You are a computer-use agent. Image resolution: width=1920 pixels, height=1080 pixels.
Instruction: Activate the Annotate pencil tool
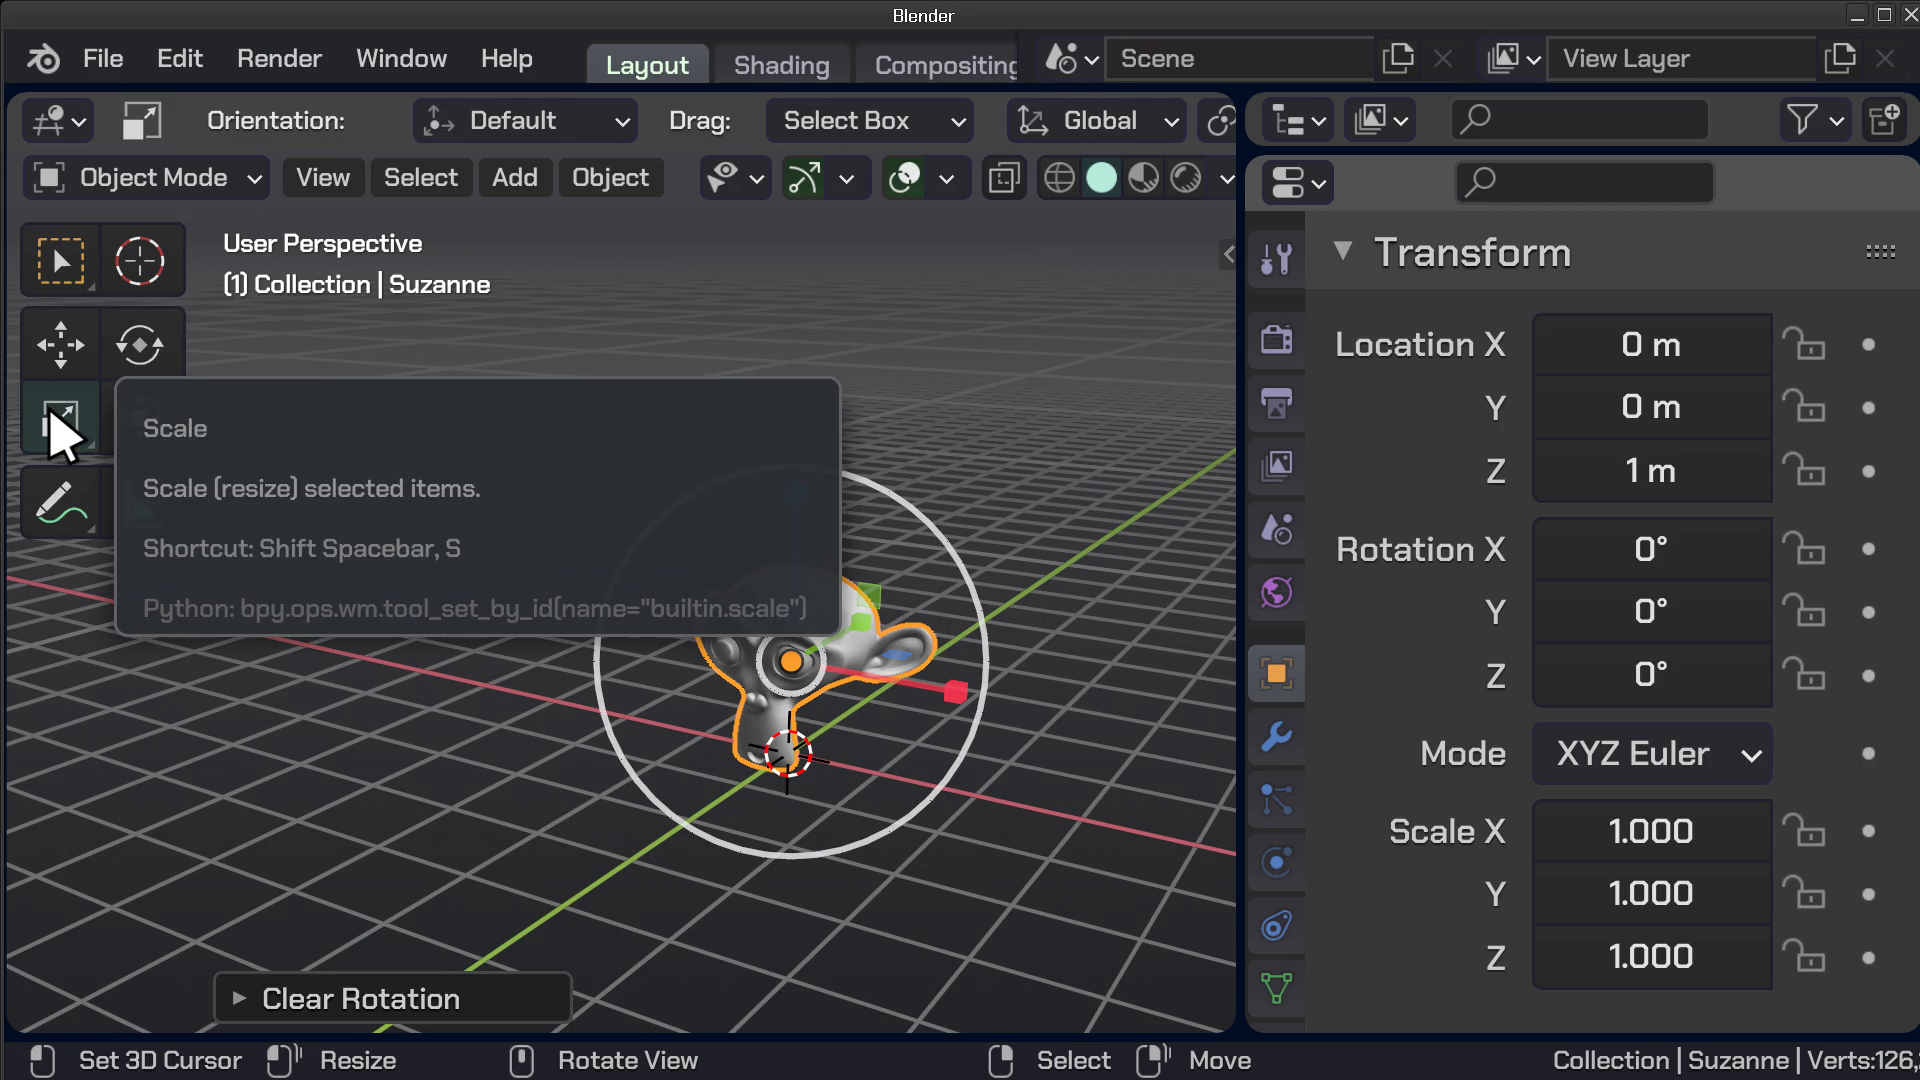click(60, 503)
